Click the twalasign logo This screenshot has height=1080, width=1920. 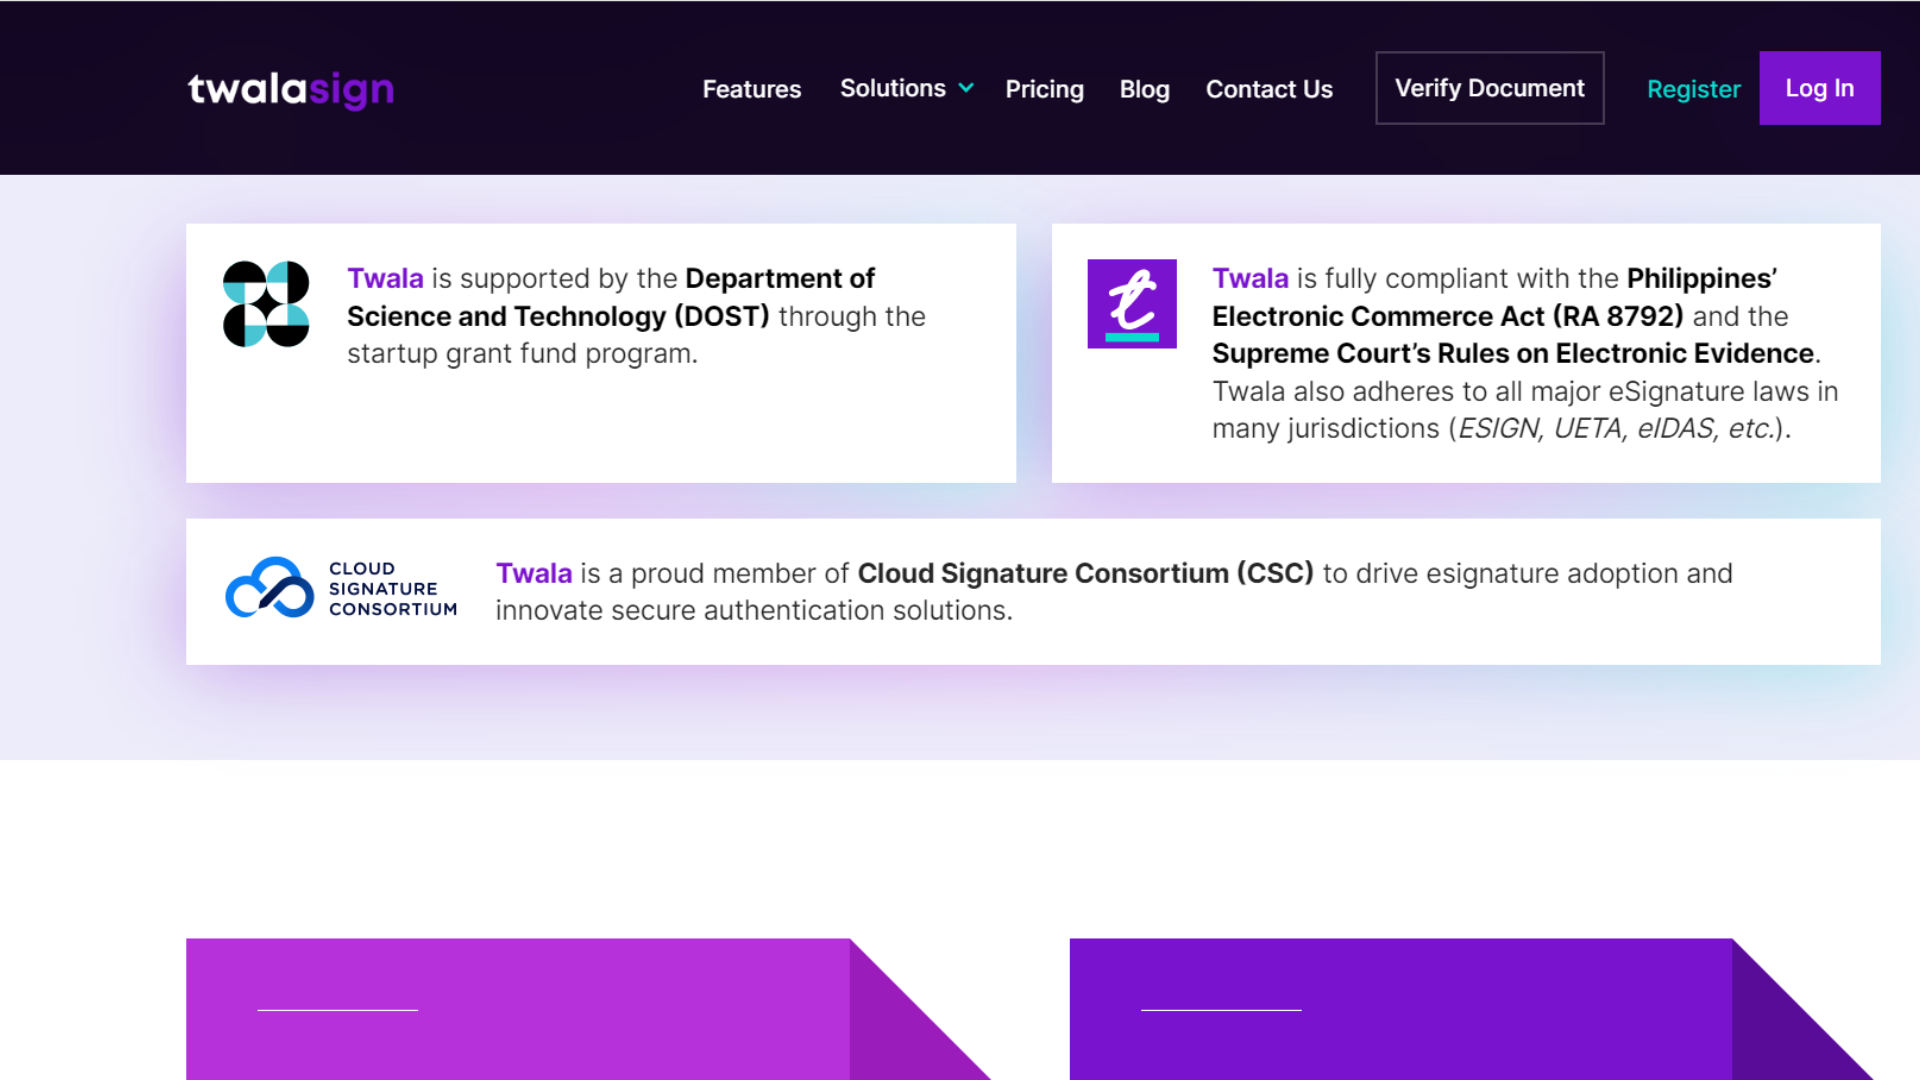click(x=291, y=89)
